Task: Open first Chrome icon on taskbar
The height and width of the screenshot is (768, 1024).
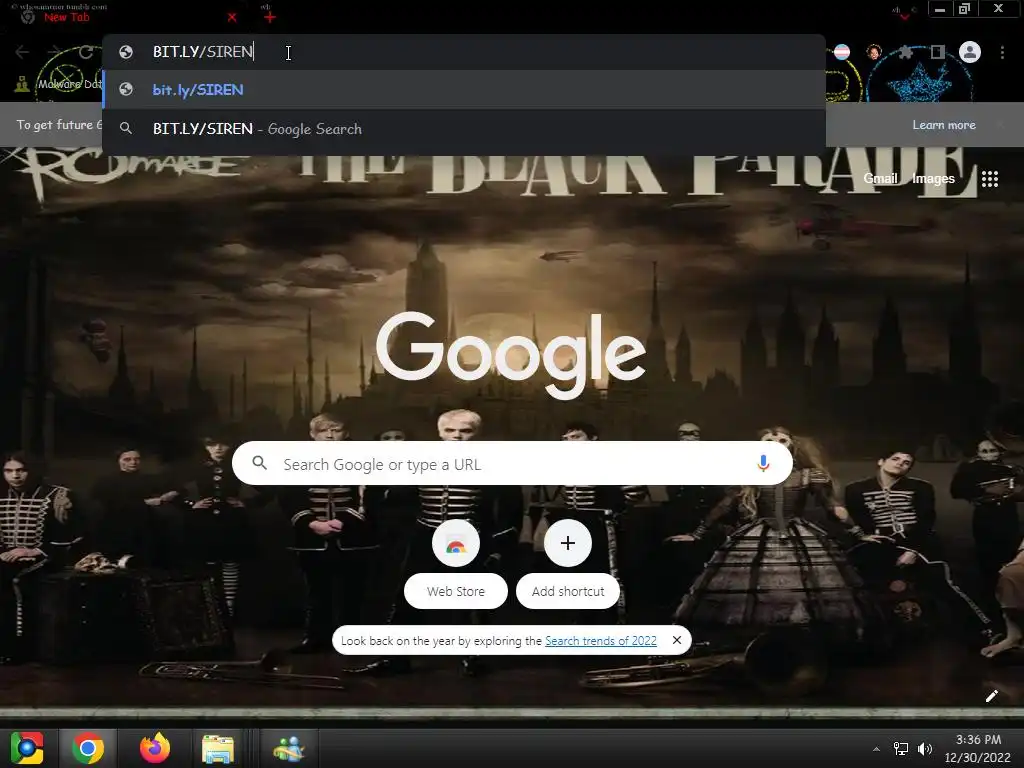Action: click(27, 748)
